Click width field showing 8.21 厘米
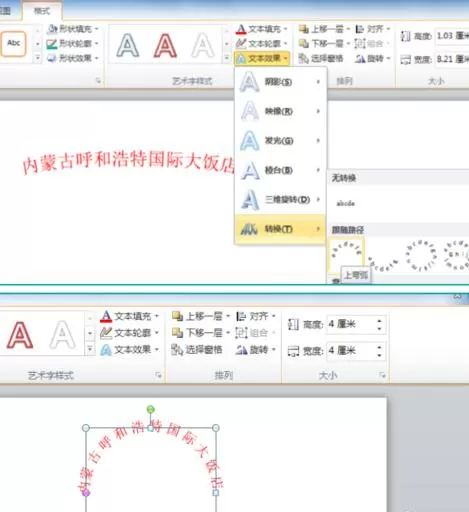469x512 pixels. pyautogui.click(x=452, y=59)
